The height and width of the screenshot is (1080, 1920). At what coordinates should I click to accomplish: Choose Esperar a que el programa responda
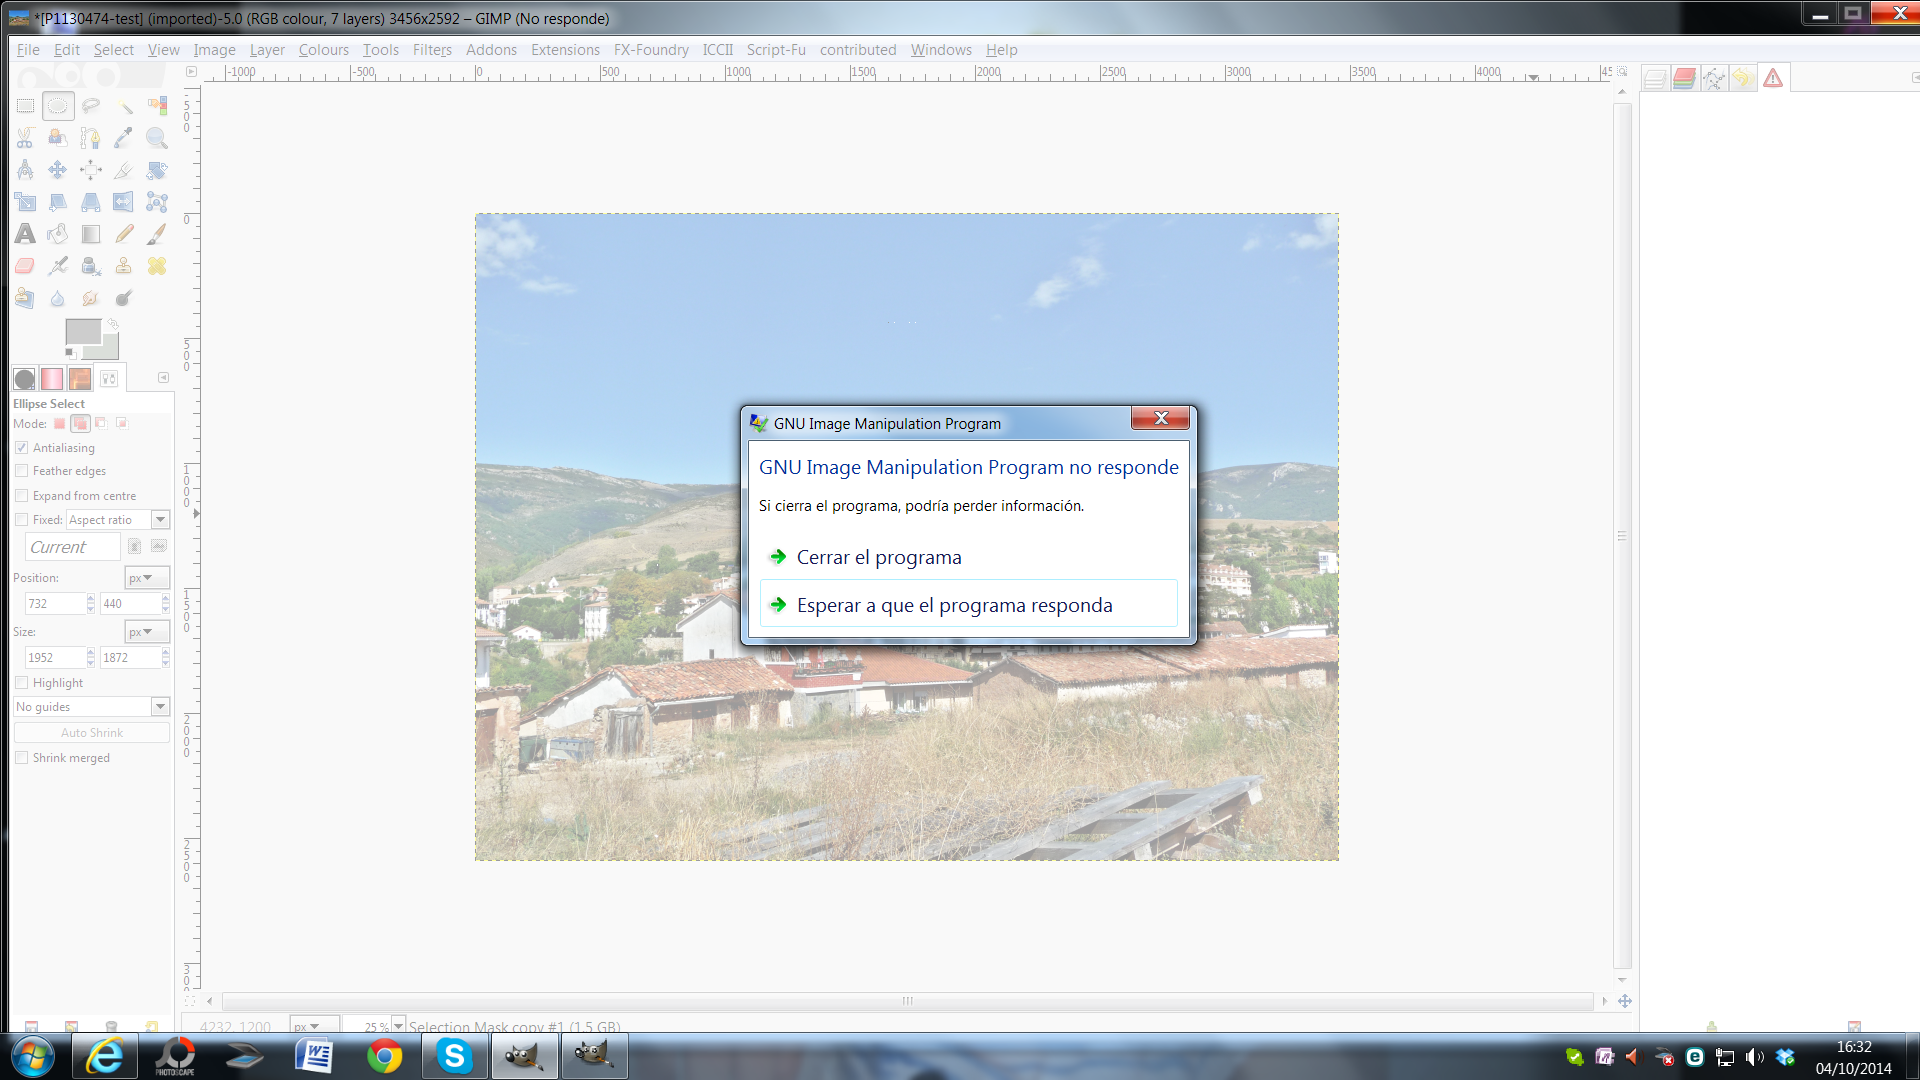(x=968, y=605)
